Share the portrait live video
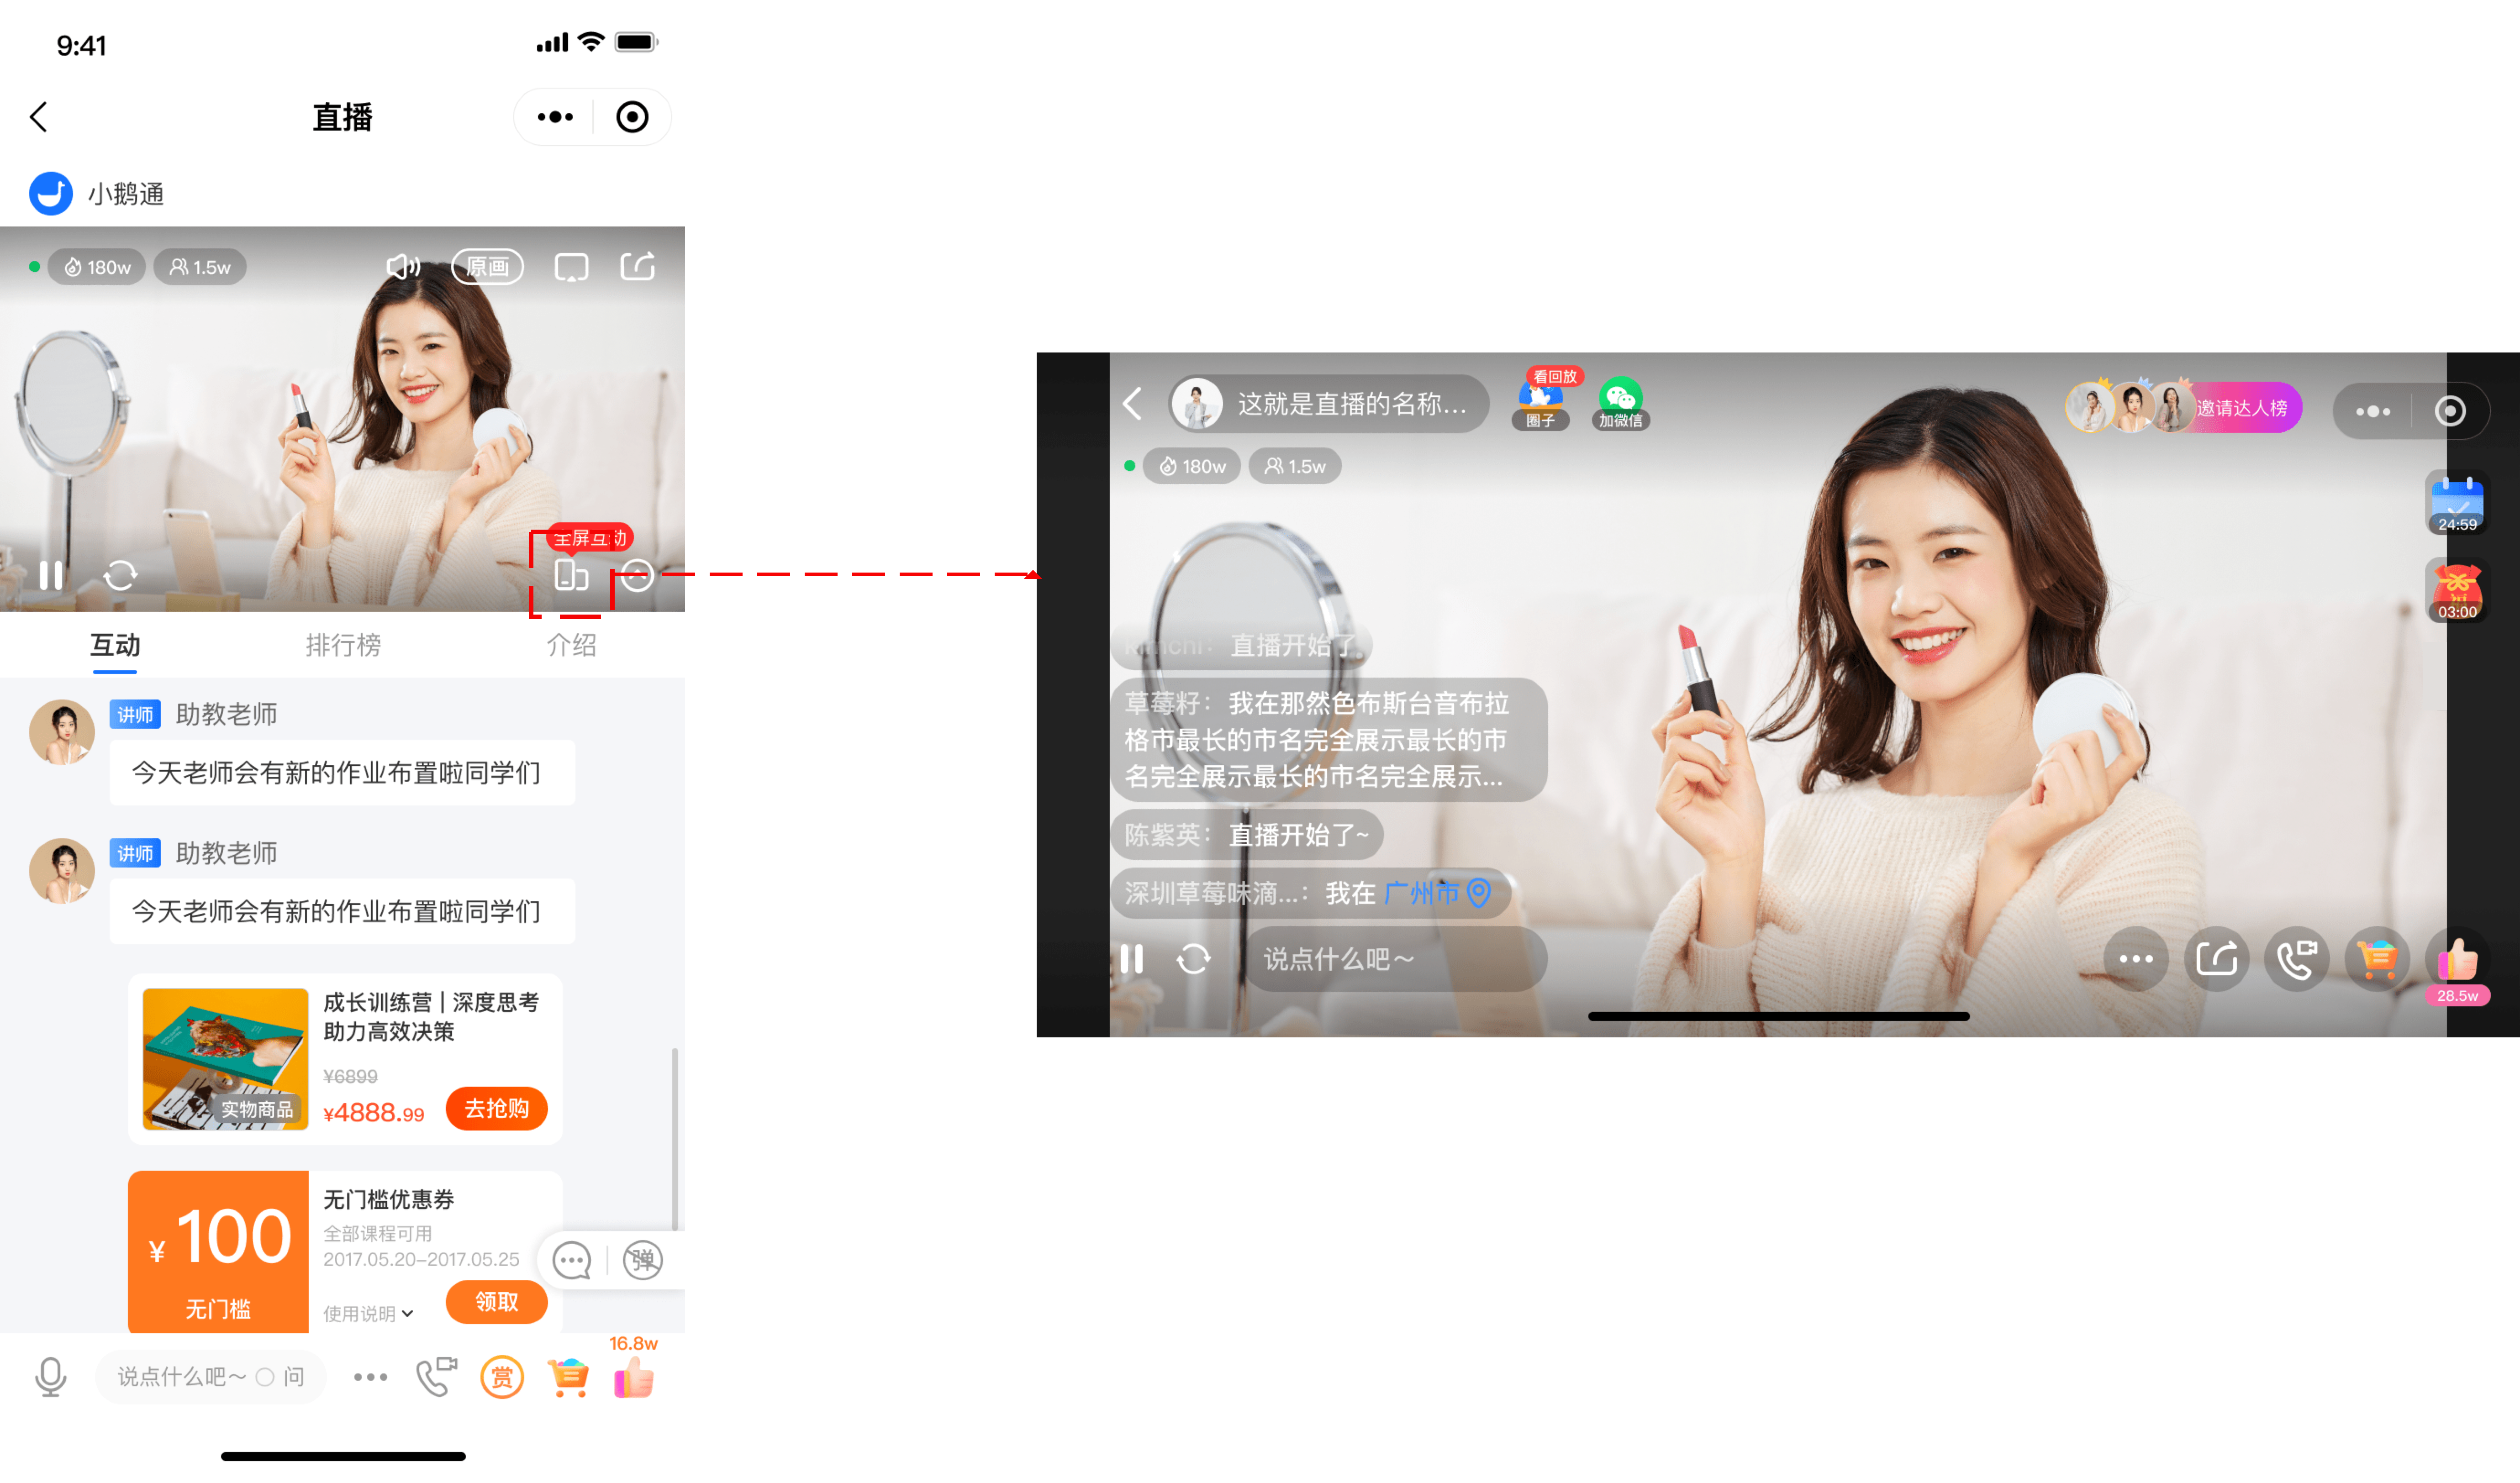 pos(638,266)
